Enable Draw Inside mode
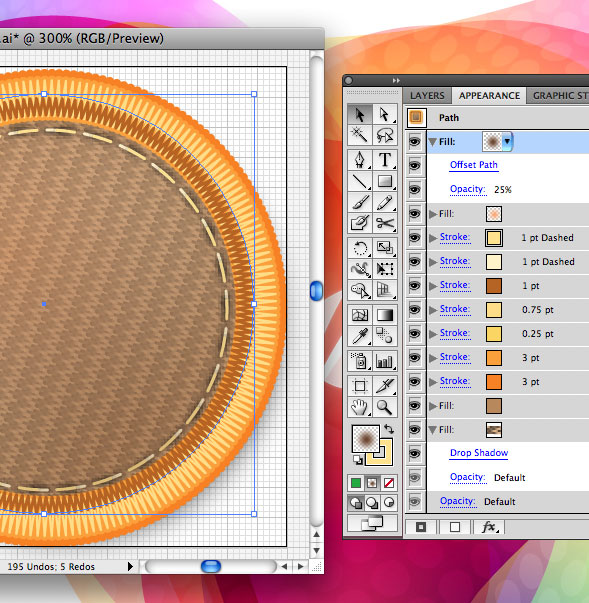Image resolution: width=589 pixels, height=603 pixels. click(x=389, y=503)
